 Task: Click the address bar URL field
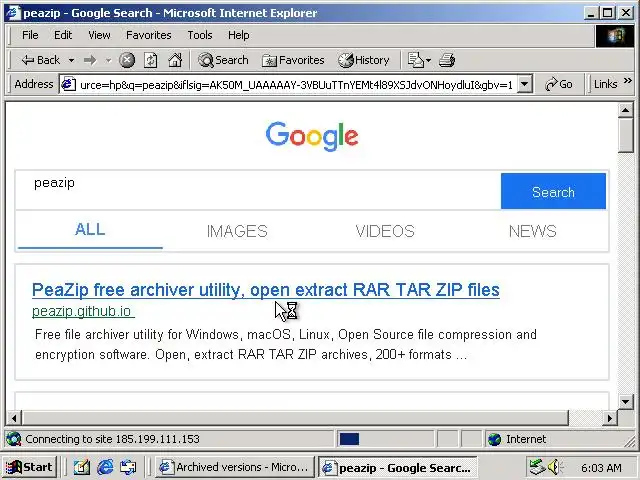click(x=296, y=84)
